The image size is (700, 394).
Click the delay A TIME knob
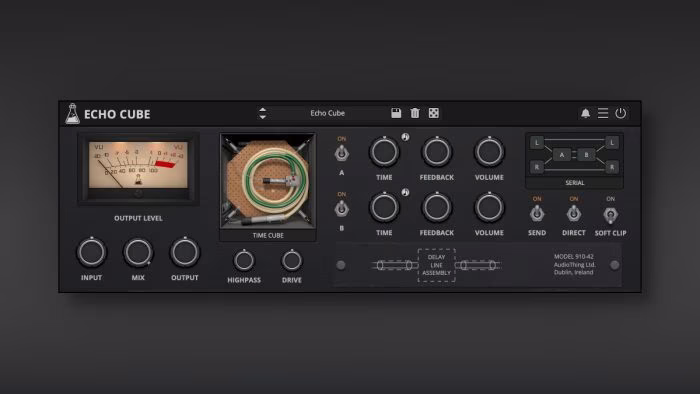384,152
